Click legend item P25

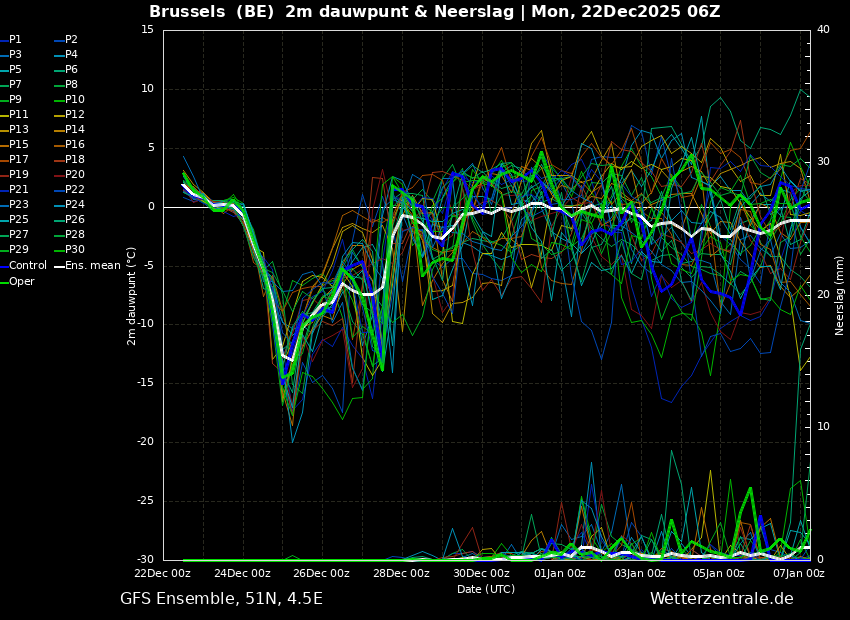tap(14, 219)
